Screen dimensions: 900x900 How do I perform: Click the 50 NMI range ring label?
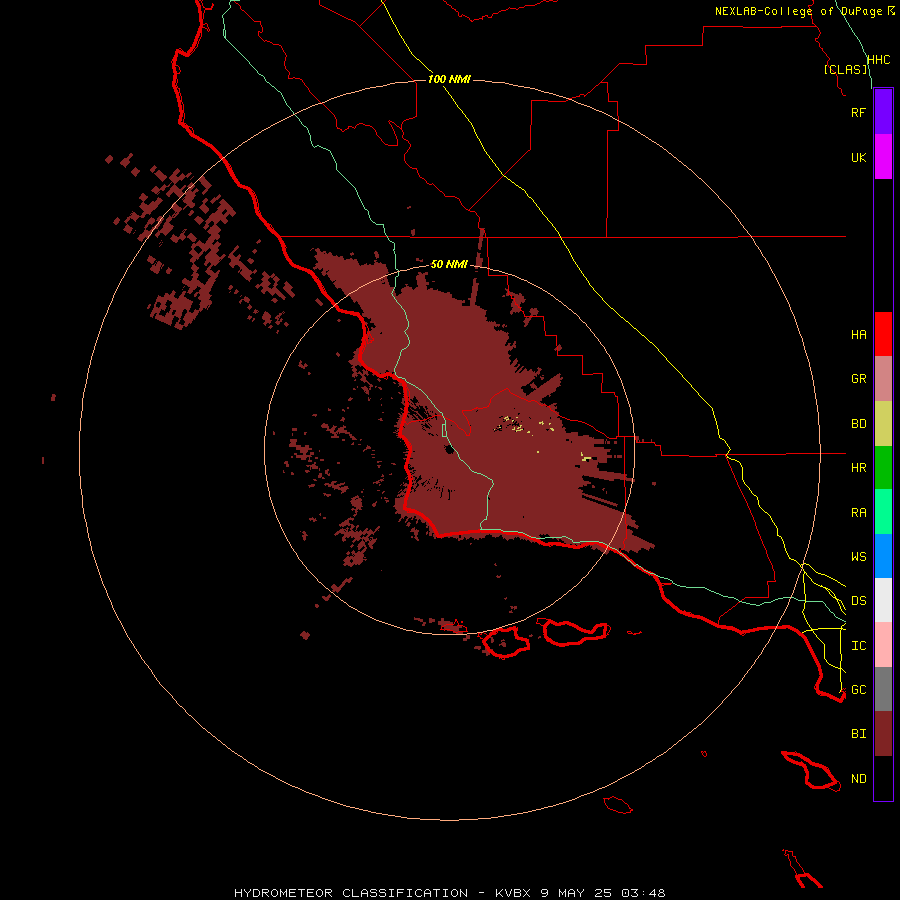coord(449,264)
